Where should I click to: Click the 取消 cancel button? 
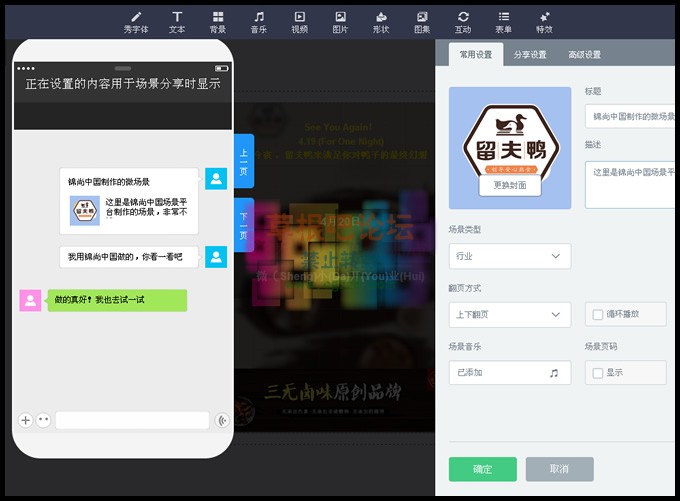click(x=559, y=469)
